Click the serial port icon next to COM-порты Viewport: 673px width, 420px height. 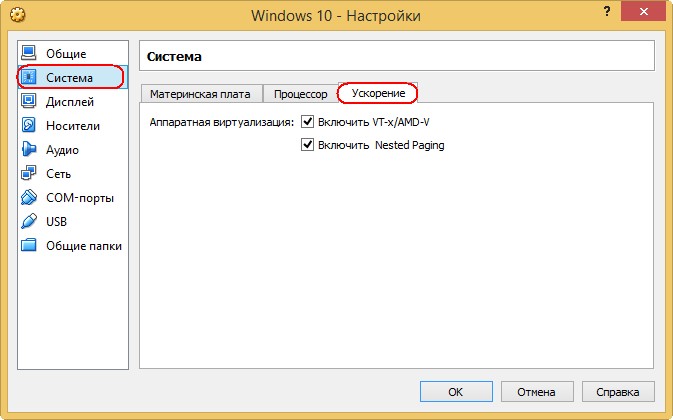pyautogui.click(x=29, y=197)
